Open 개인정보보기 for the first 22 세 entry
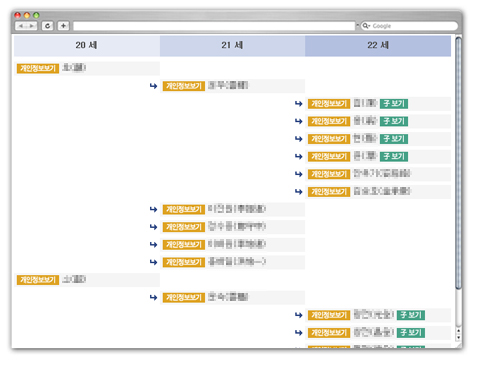Image resolution: width=485 pixels, height=373 pixels. pyautogui.click(x=329, y=104)
